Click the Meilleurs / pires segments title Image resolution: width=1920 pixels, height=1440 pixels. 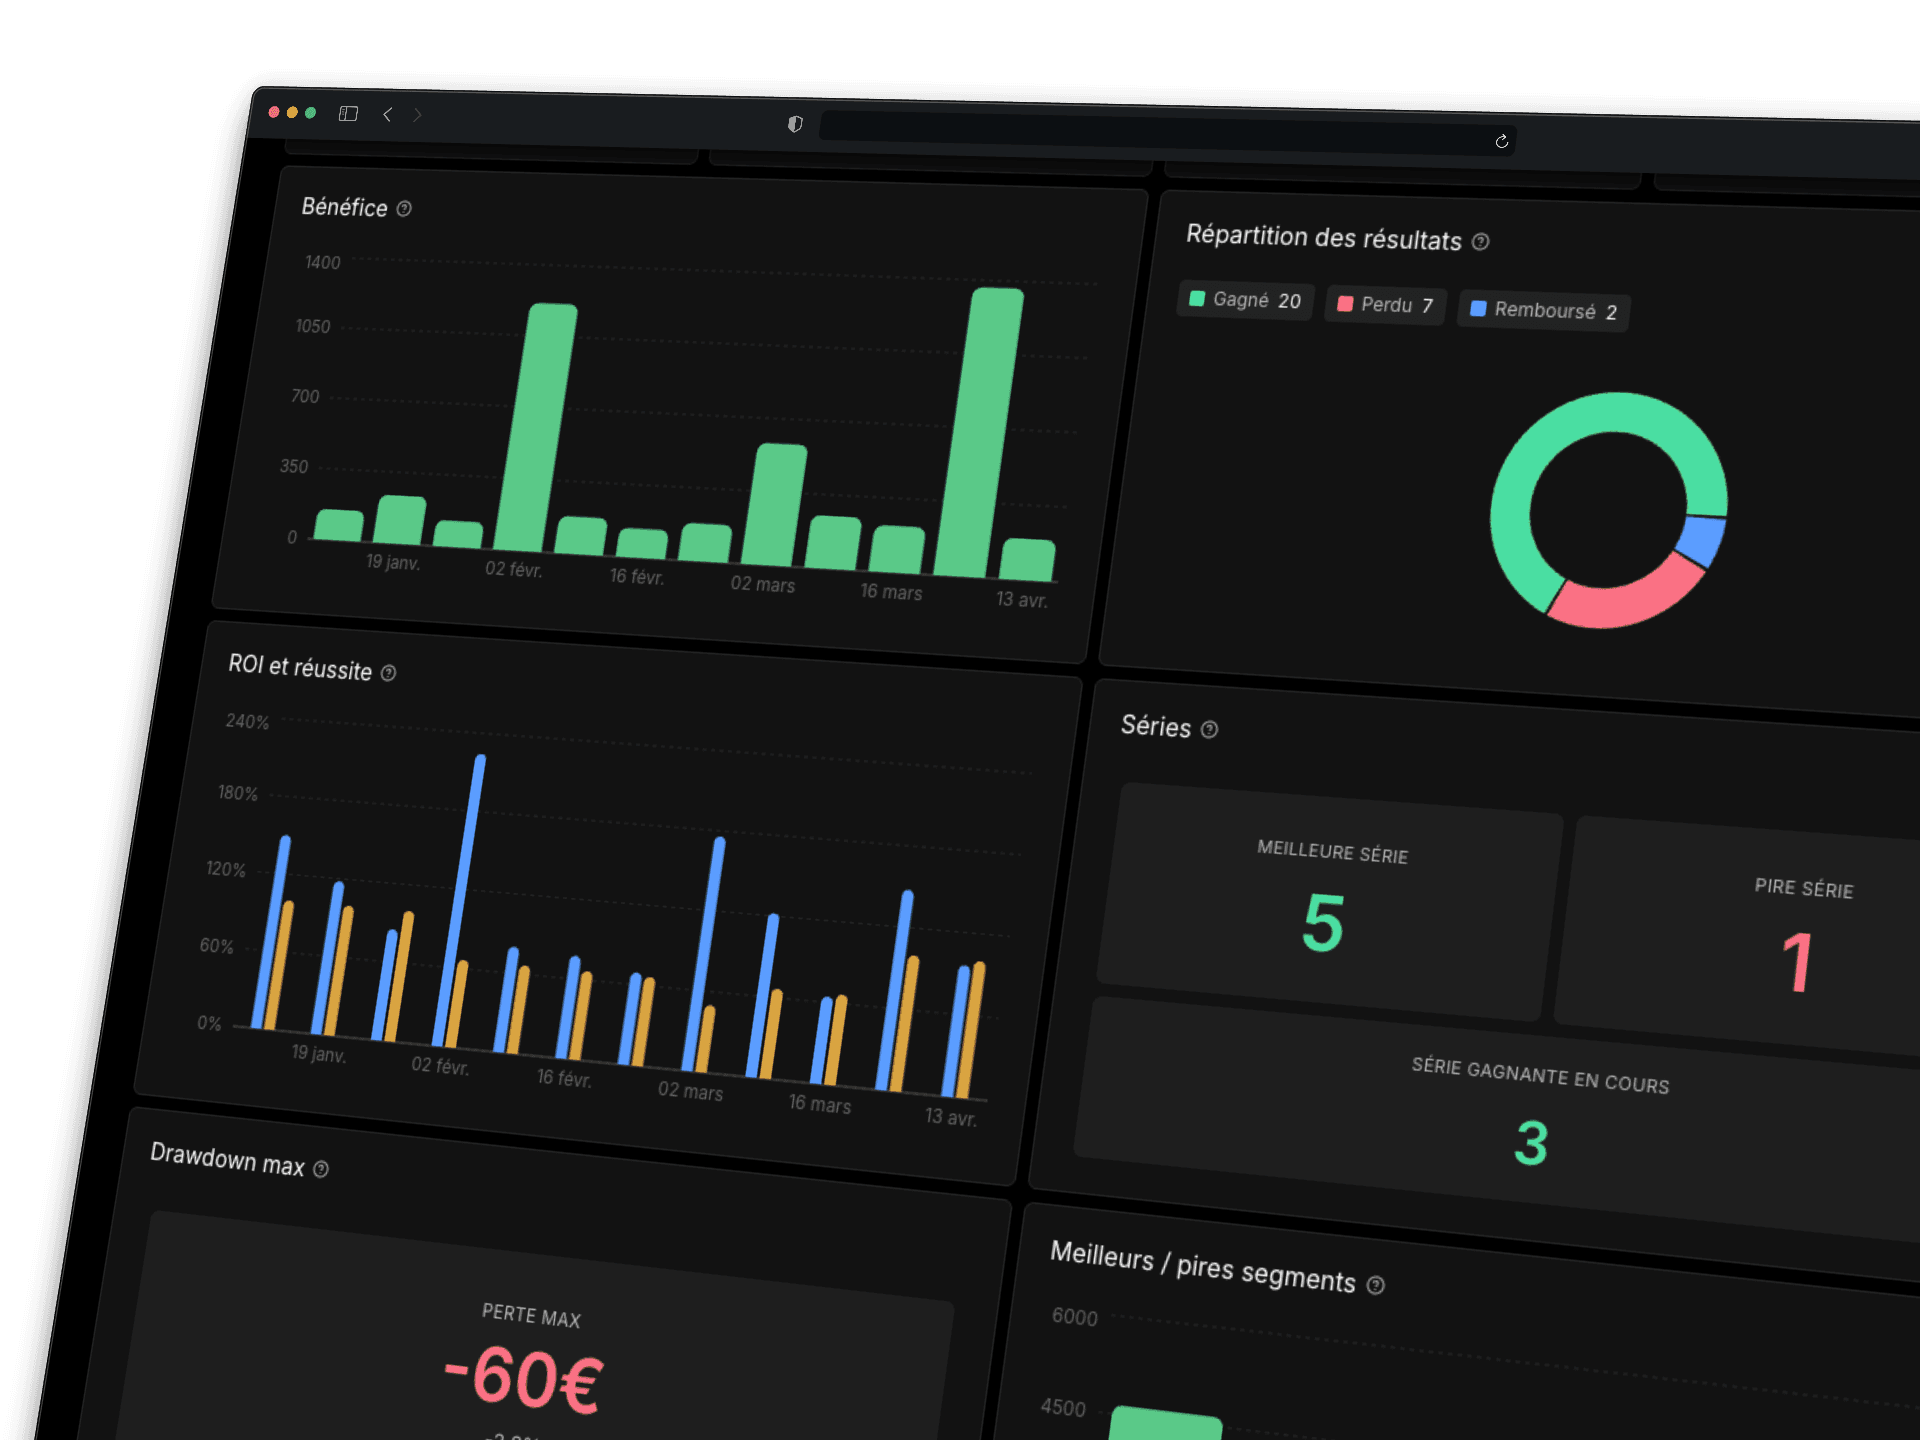point(1203,1266)
